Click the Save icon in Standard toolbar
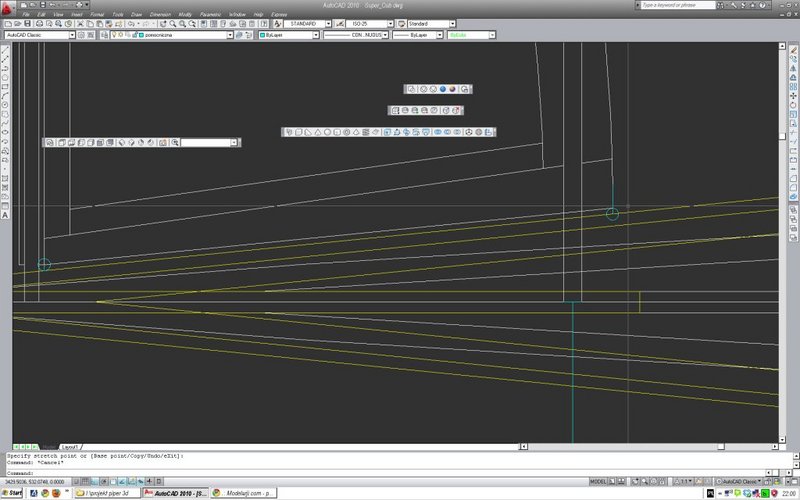The image size is (800, 500). click(28, 24)
